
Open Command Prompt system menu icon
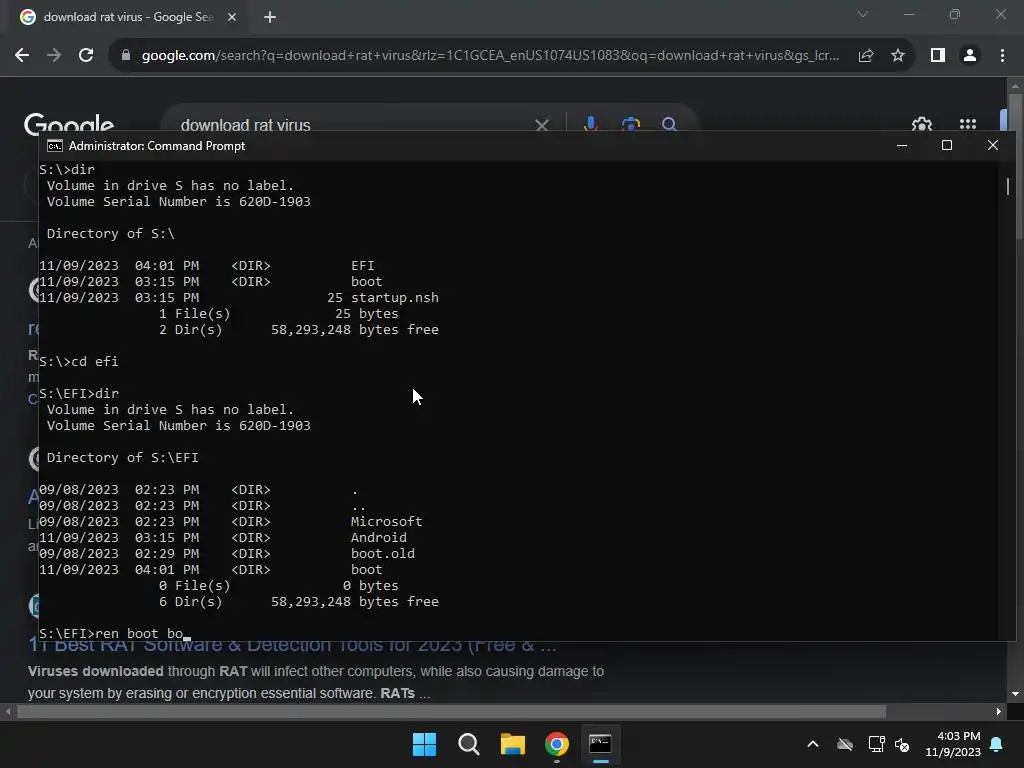(x=55, y=146)
